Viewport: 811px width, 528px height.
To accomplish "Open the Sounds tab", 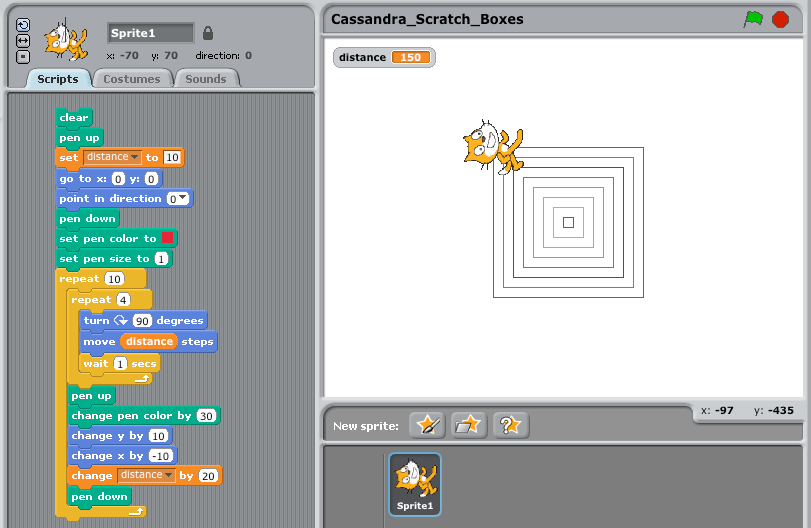I will tap(206, 79).
